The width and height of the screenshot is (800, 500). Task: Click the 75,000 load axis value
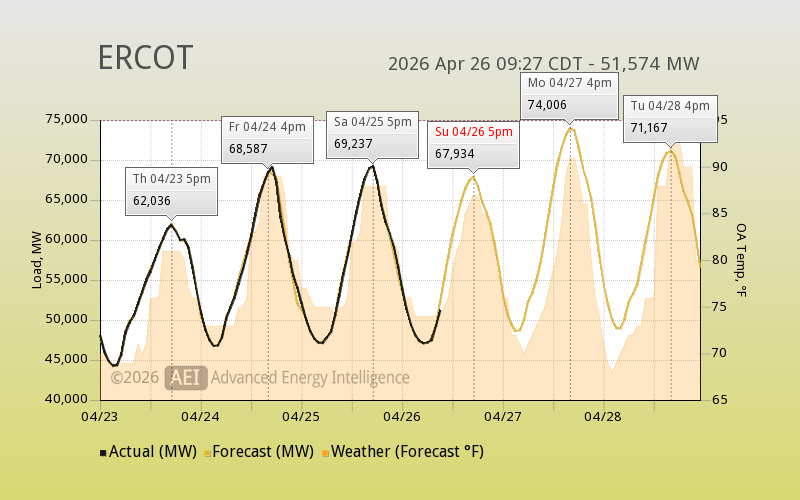point(67,119)
